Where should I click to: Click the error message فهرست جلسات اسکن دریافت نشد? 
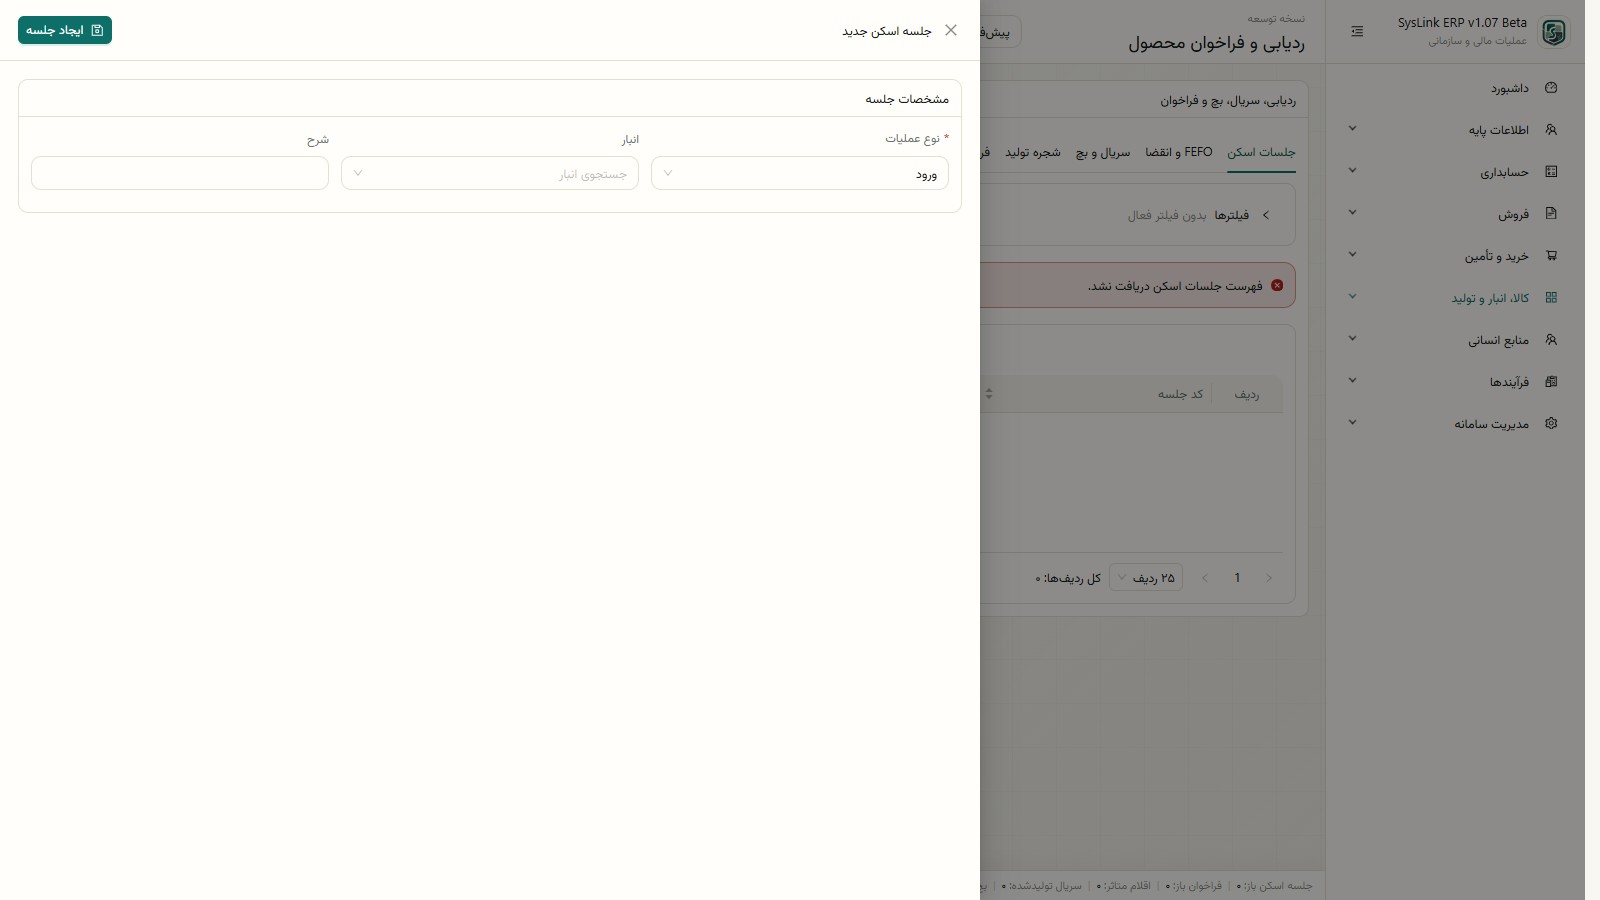1175,286
